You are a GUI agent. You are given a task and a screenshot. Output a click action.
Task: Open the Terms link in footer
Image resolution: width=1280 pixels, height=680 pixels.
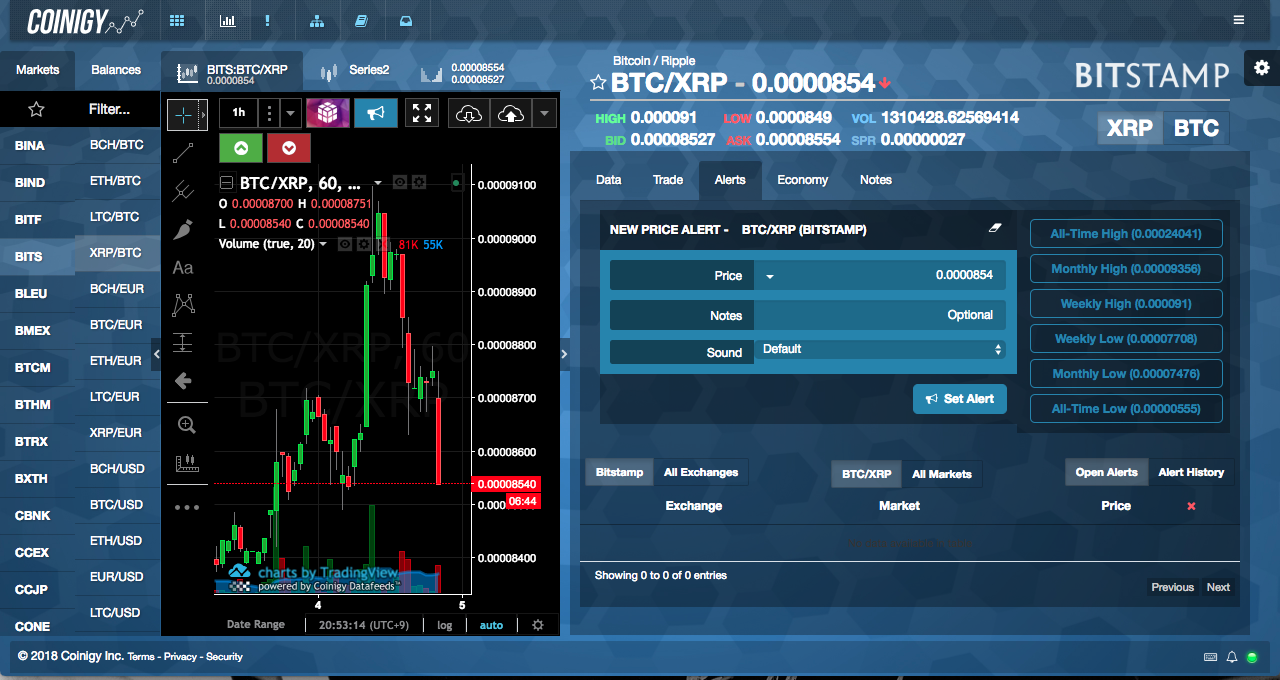pyautogui.click(x=141, y=657)
